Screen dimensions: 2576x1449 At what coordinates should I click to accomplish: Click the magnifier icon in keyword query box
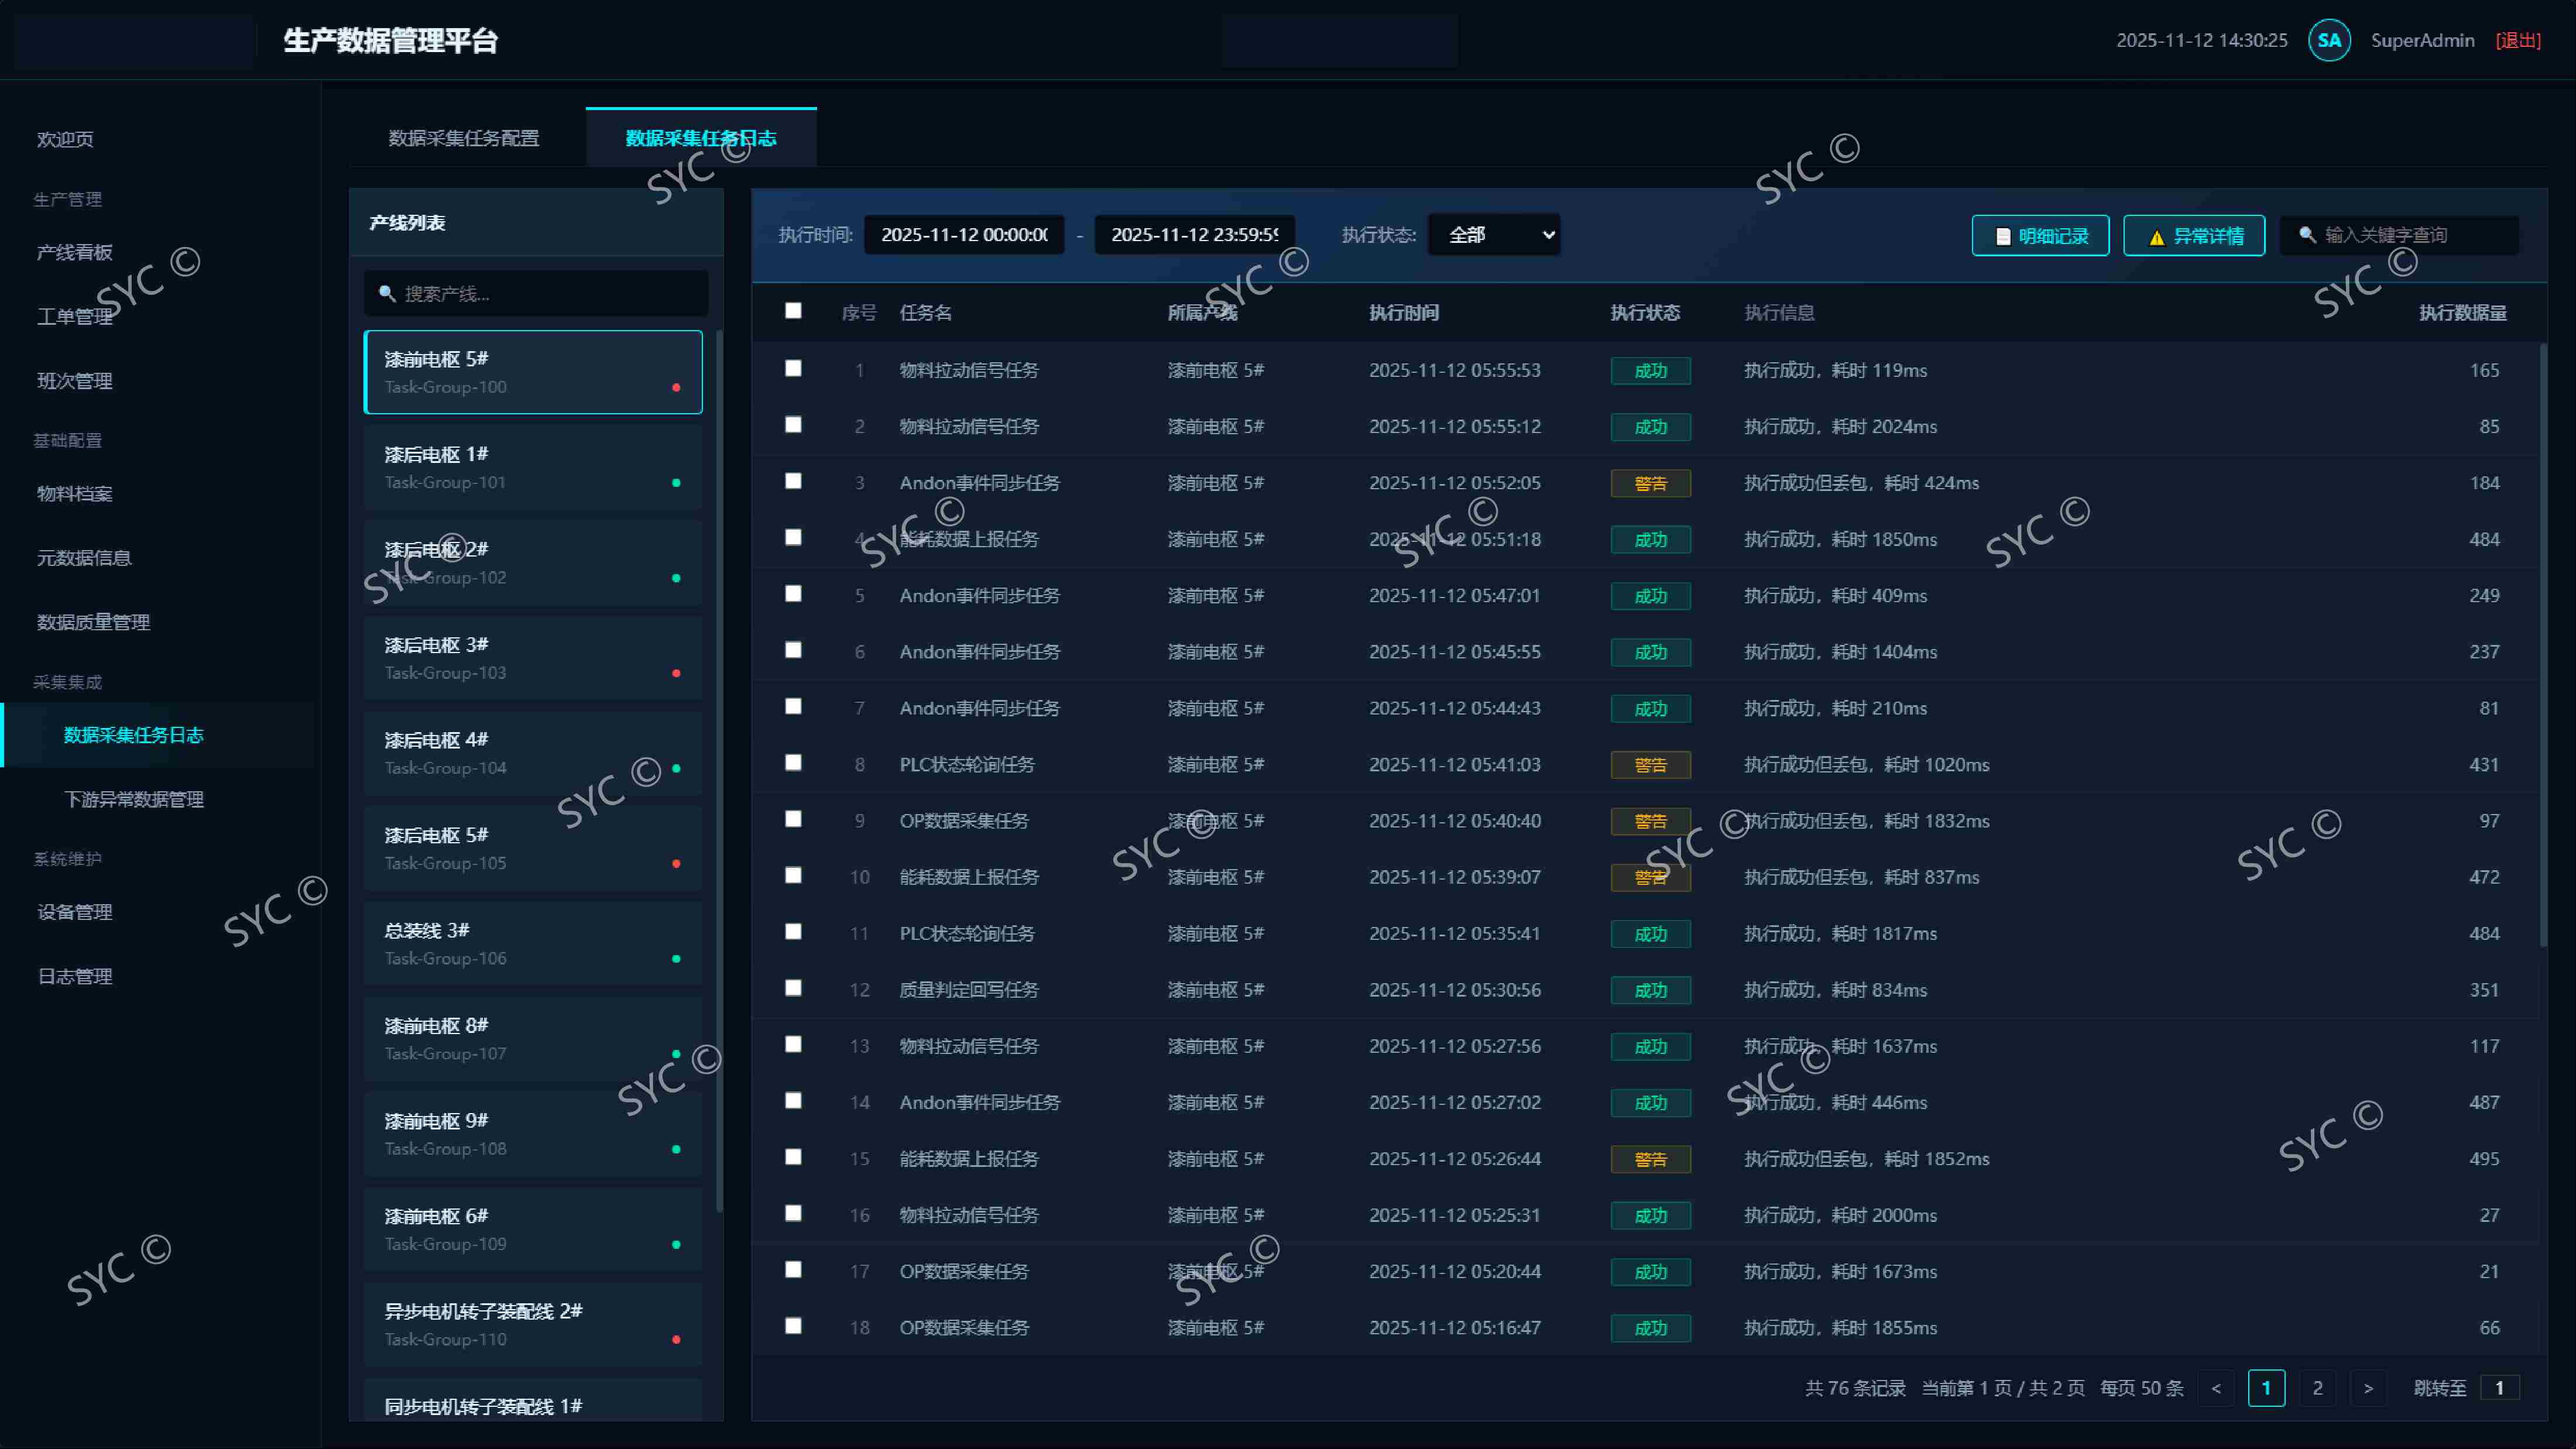pyautogui.click(x=2307, y=234)
